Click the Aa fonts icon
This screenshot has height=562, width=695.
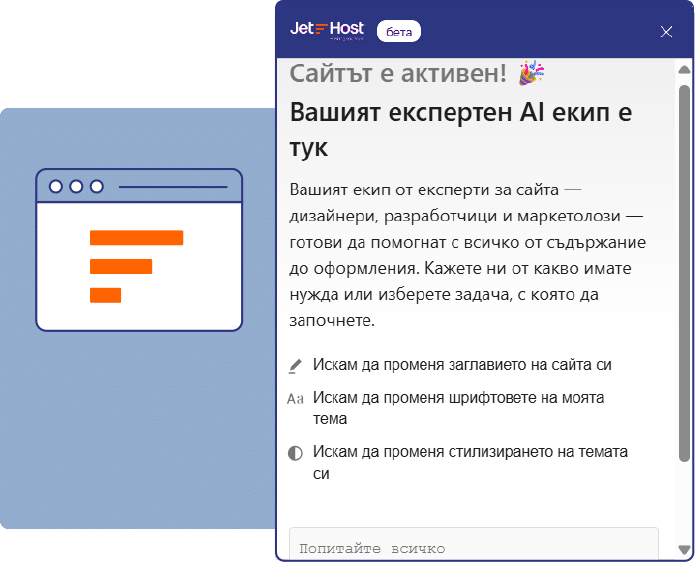click(x=295, y=399)
